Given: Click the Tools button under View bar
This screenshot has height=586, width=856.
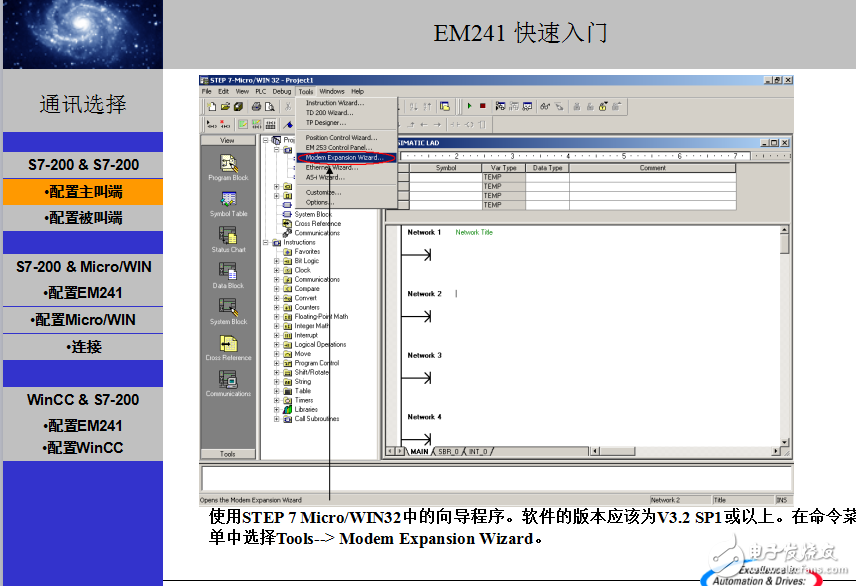Looking at the screenshot, I should click(x=228, y=454).
